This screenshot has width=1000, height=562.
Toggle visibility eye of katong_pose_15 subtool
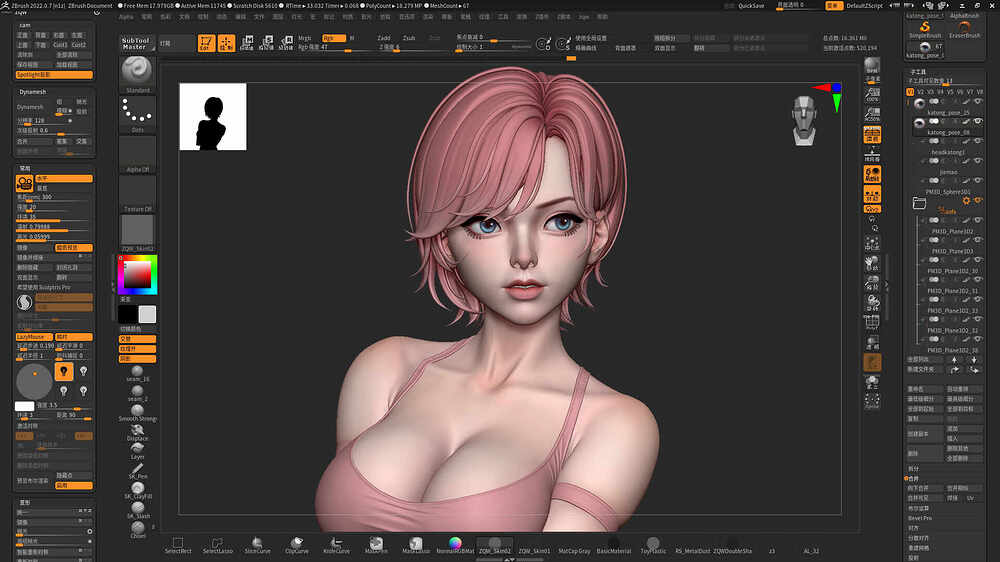tap(978, 101)
